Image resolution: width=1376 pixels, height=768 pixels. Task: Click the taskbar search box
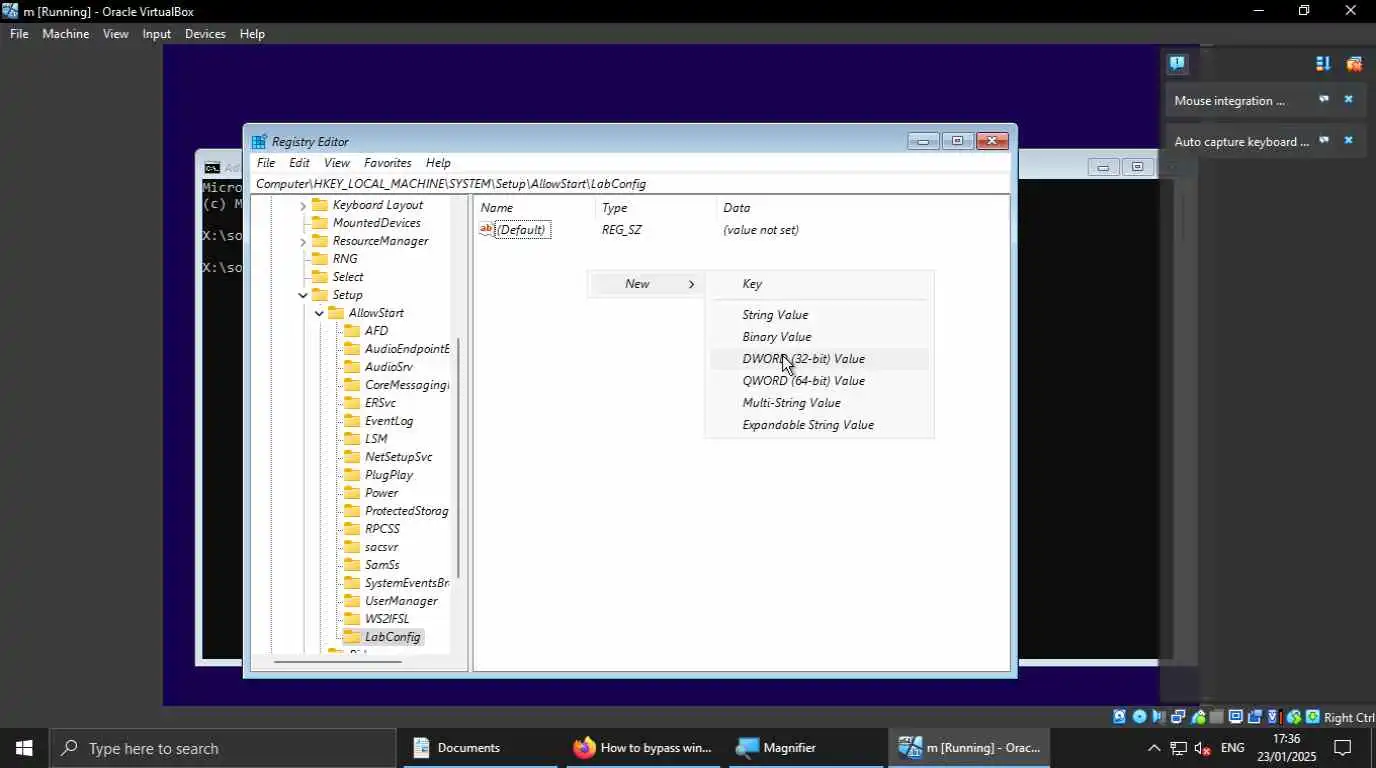tap(222, 748)
